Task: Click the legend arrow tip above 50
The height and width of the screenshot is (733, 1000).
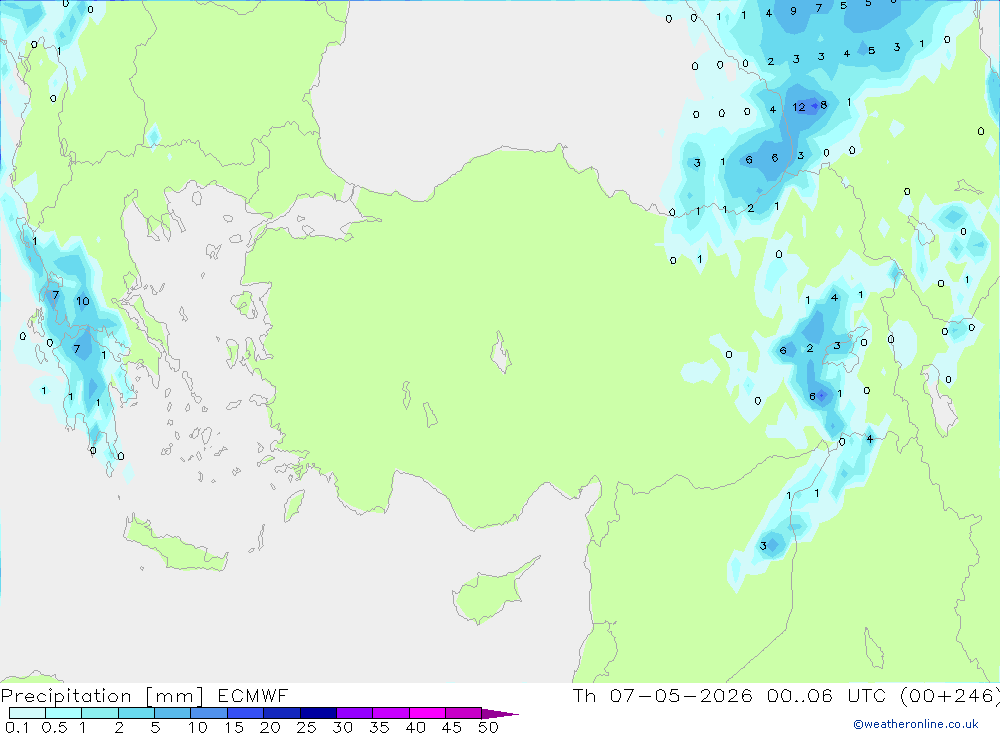Action: [500, 713]
